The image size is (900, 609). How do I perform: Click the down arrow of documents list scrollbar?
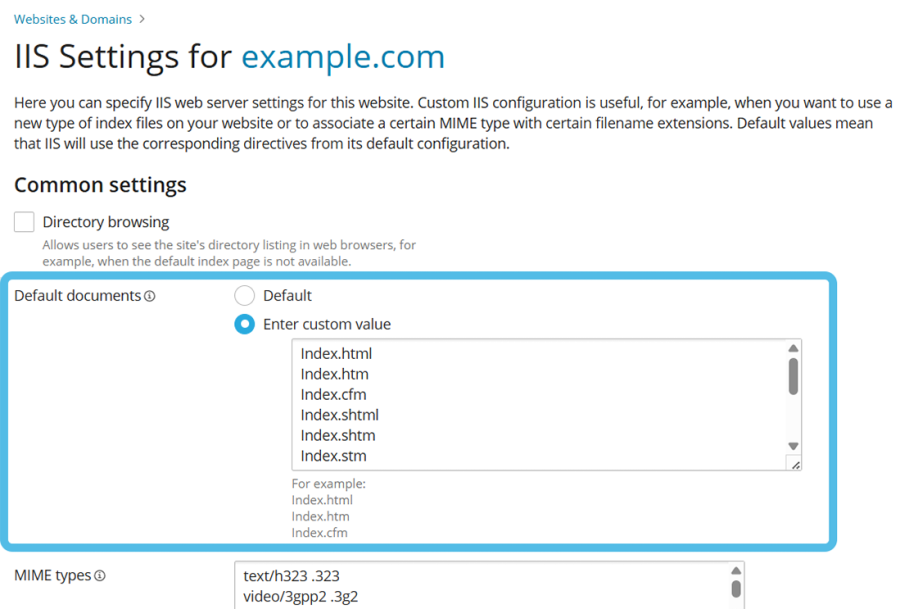point(793,446)
